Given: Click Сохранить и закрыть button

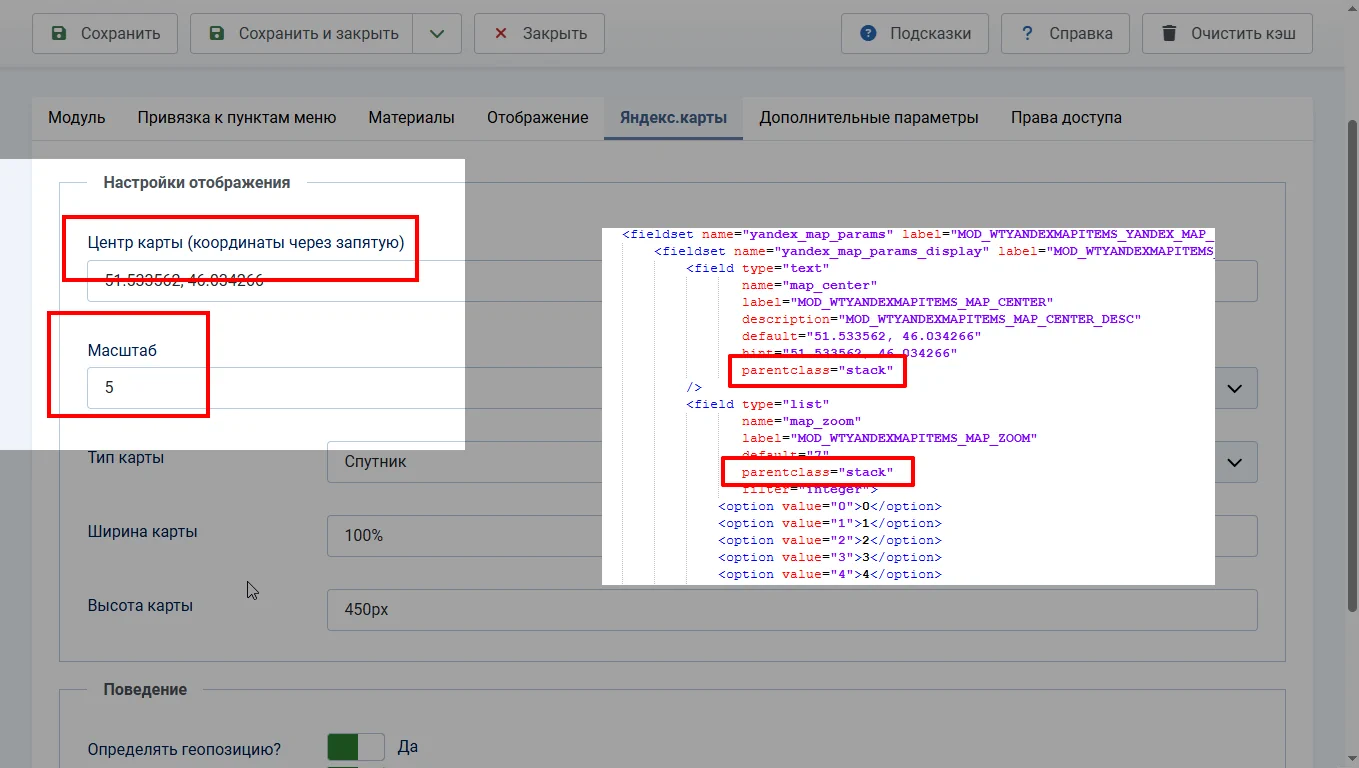Looking at the screenshot, I should (300, 33).
